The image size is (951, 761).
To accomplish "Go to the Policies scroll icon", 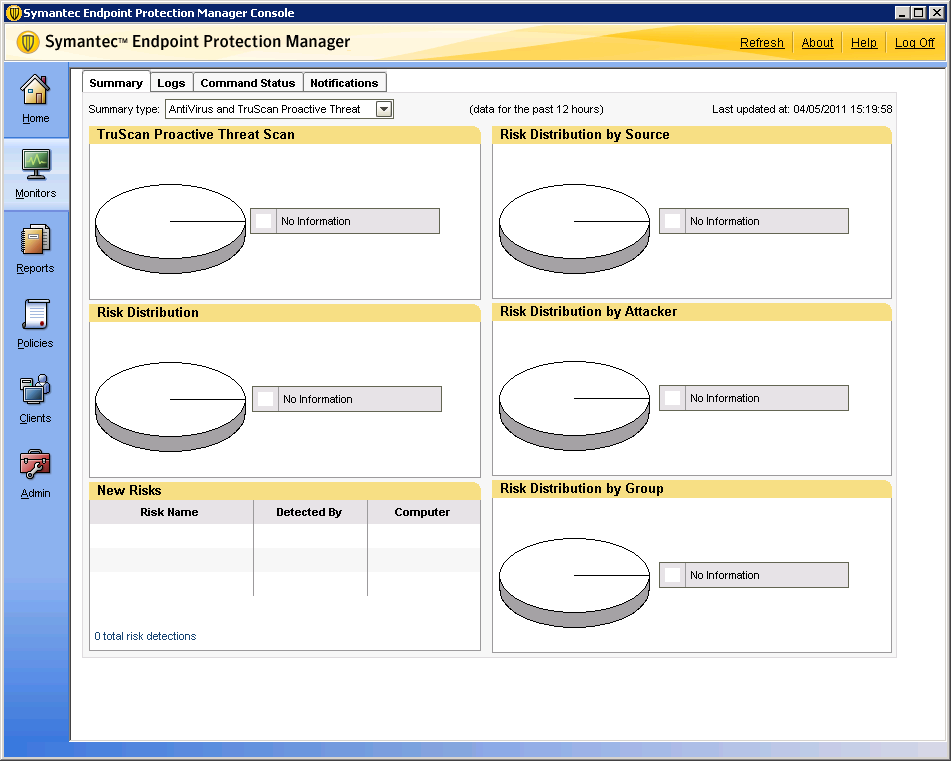I will pos(35,315).
